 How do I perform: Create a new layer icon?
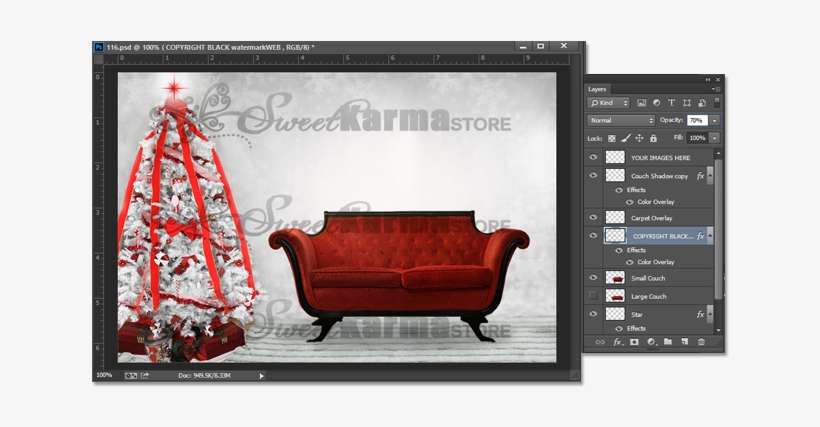(685, 342)
